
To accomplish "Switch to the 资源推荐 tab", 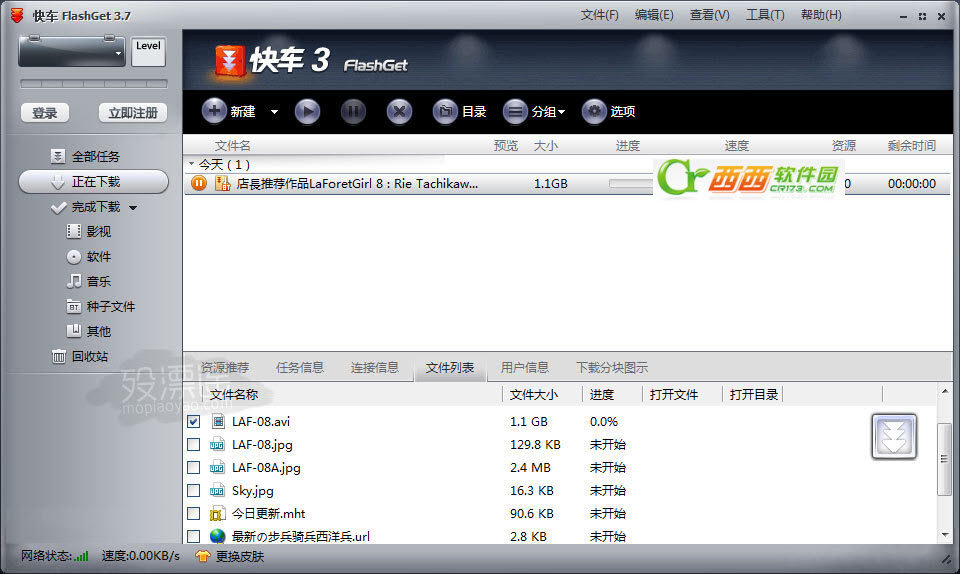I will pos(225,368).
